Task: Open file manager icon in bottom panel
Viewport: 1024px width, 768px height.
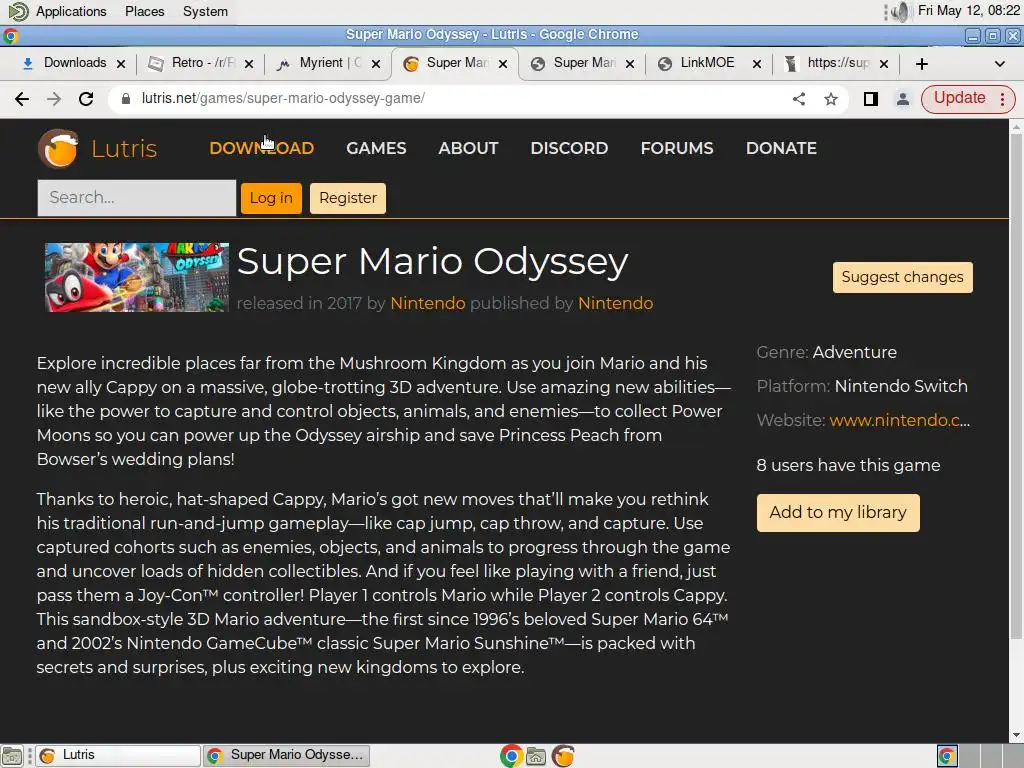Action: coord(536,756)
